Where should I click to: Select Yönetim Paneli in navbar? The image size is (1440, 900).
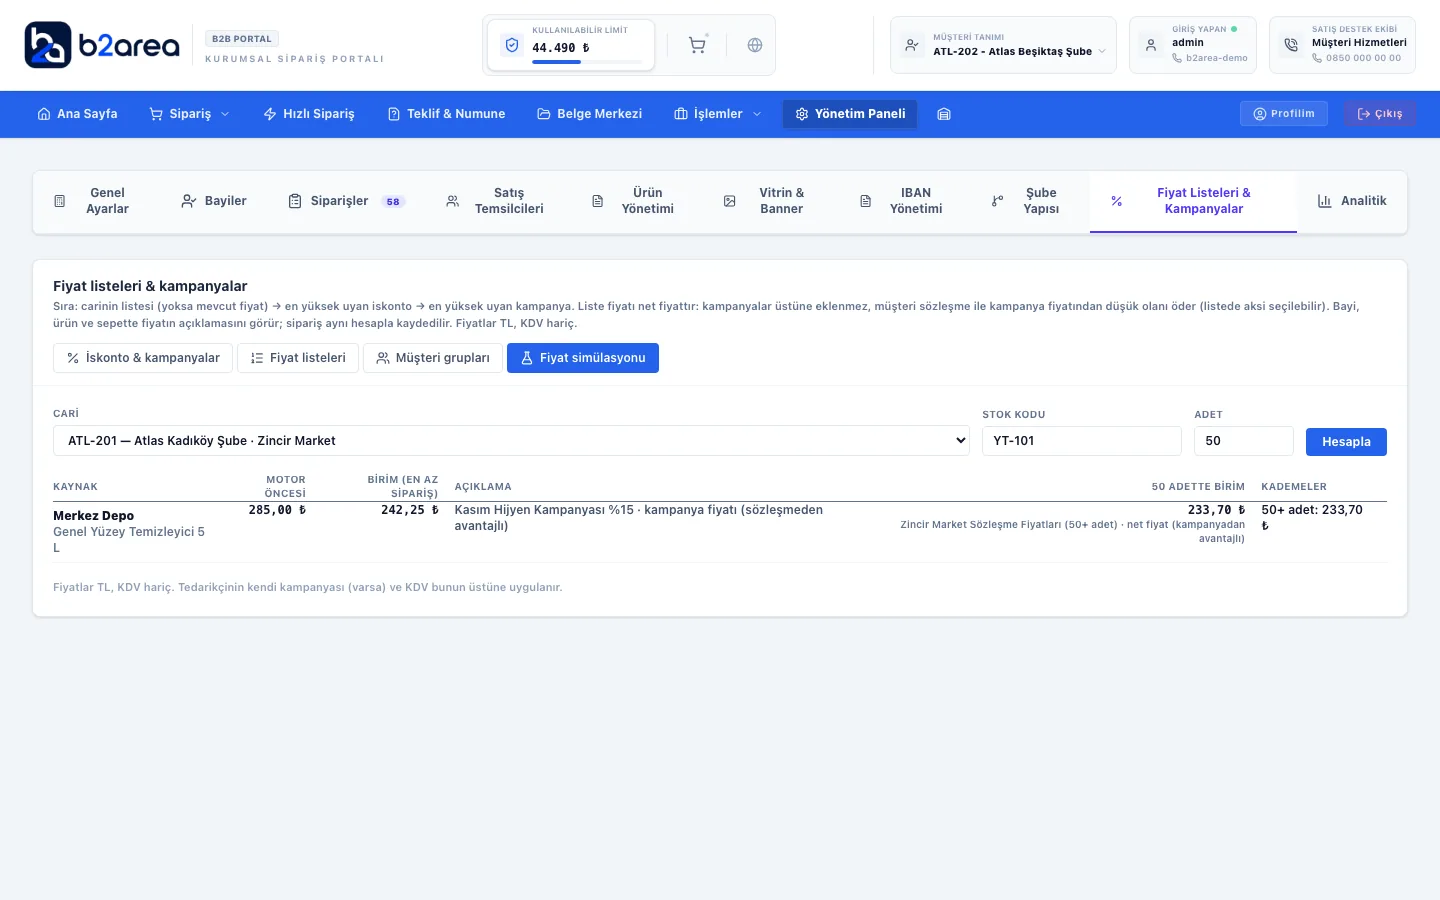[850, 114]
